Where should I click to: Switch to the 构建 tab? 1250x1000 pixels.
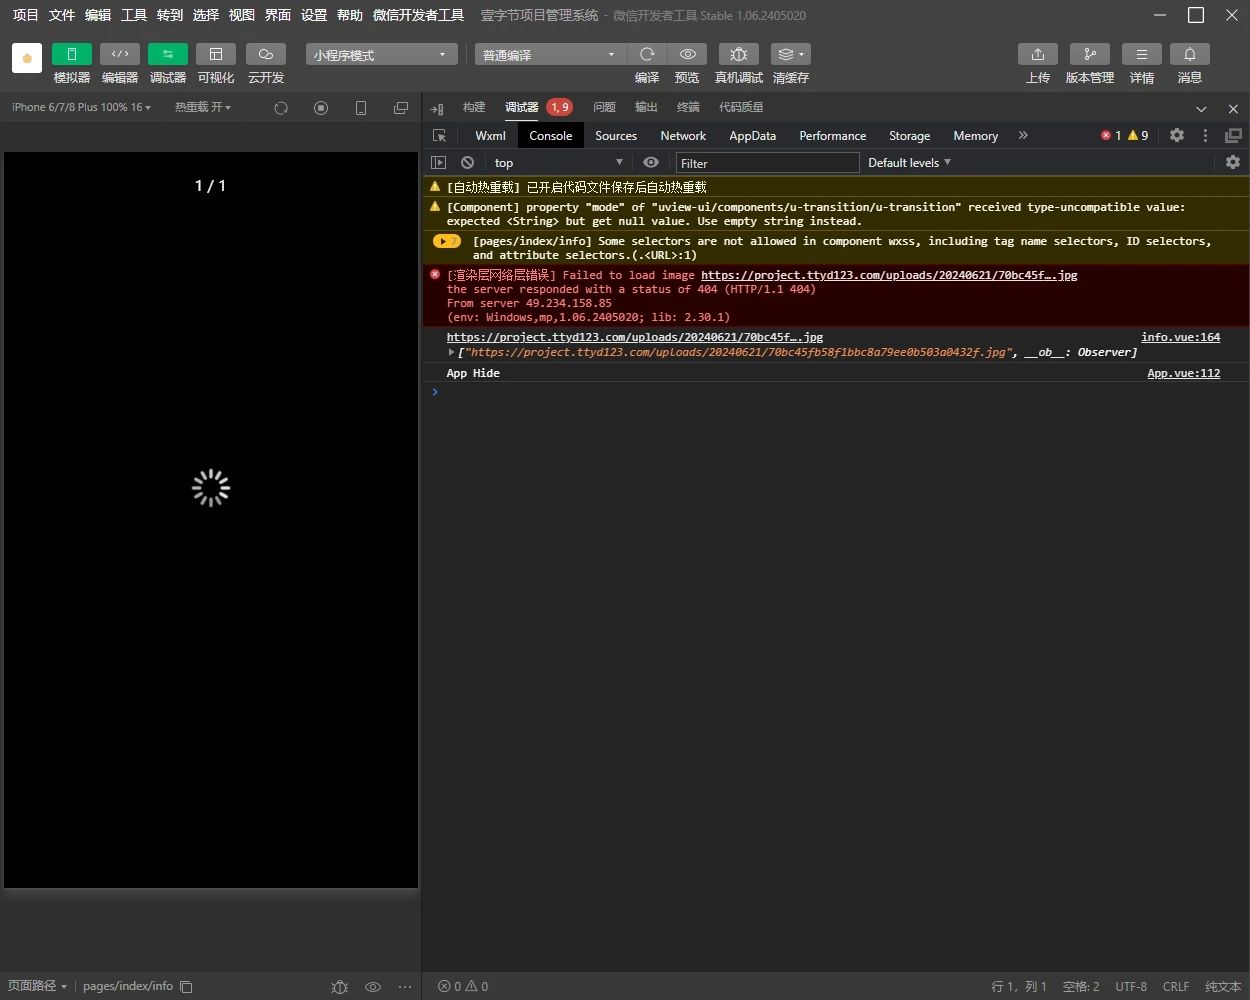(474, 107)
